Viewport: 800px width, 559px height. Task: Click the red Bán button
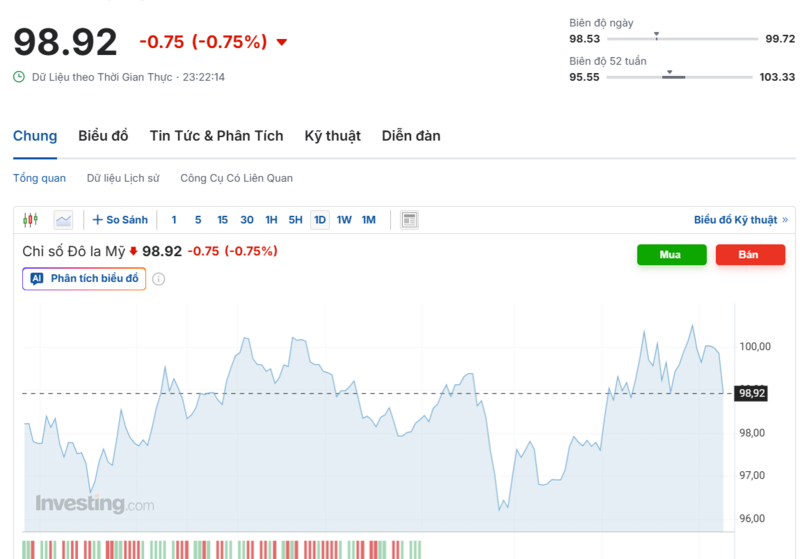[750, 255]
